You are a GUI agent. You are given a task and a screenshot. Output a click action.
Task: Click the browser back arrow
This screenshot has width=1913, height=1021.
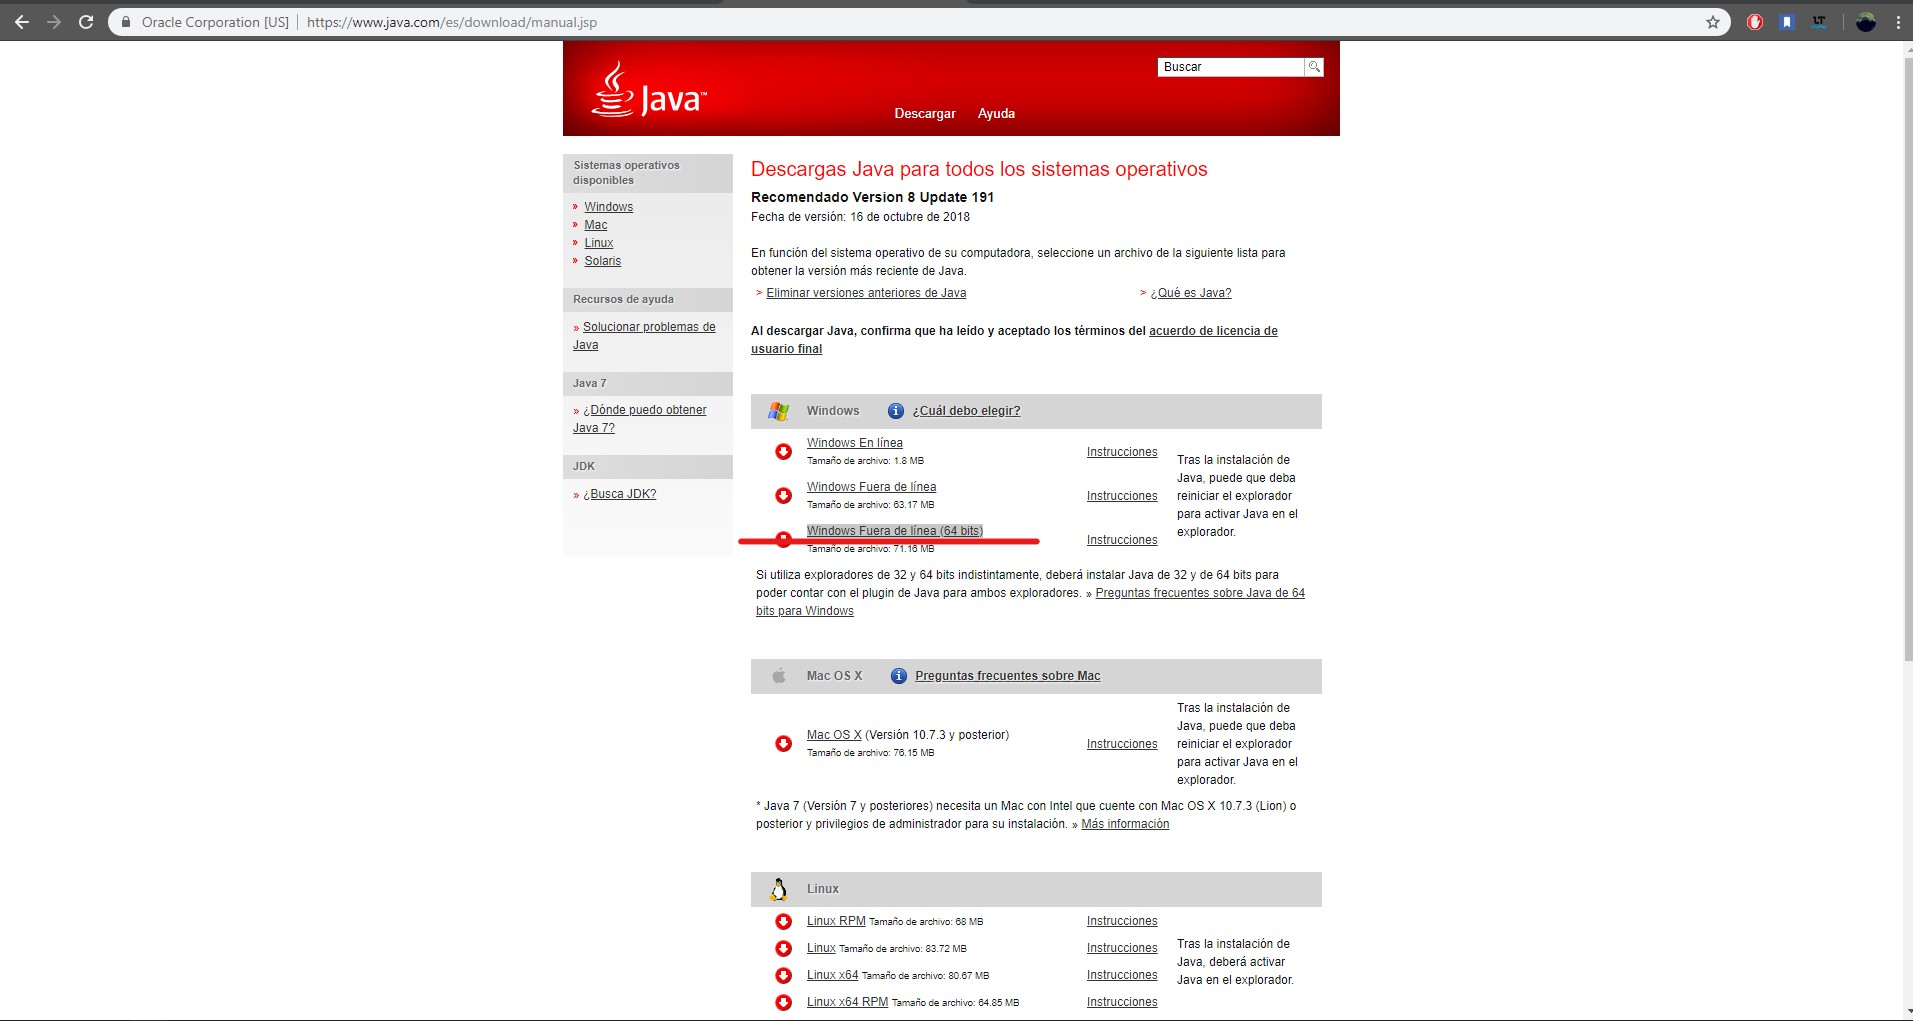pyautogui.click(x=21, y=21)
